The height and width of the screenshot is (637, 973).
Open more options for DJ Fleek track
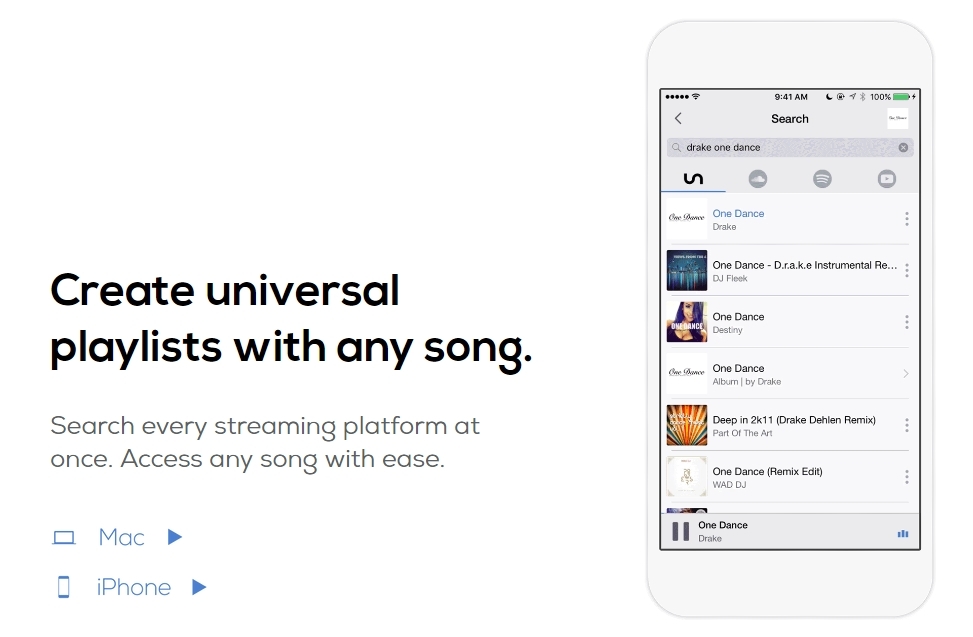pos(907,270)
